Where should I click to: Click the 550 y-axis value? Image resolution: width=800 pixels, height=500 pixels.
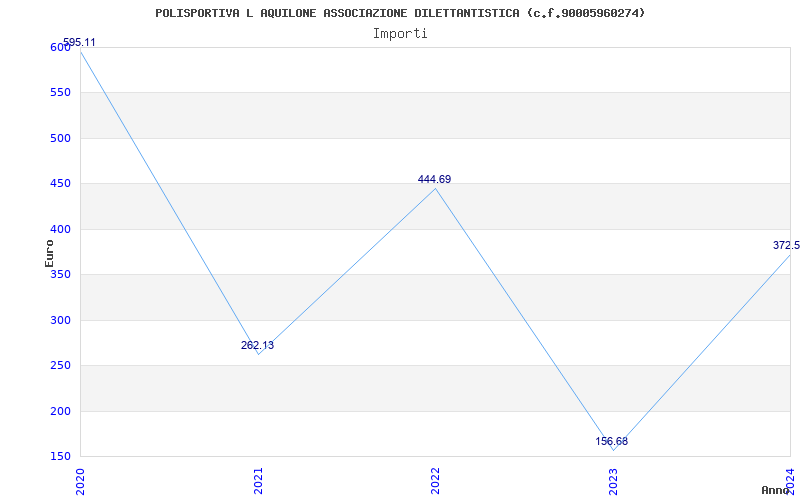(x=60, y=93)
